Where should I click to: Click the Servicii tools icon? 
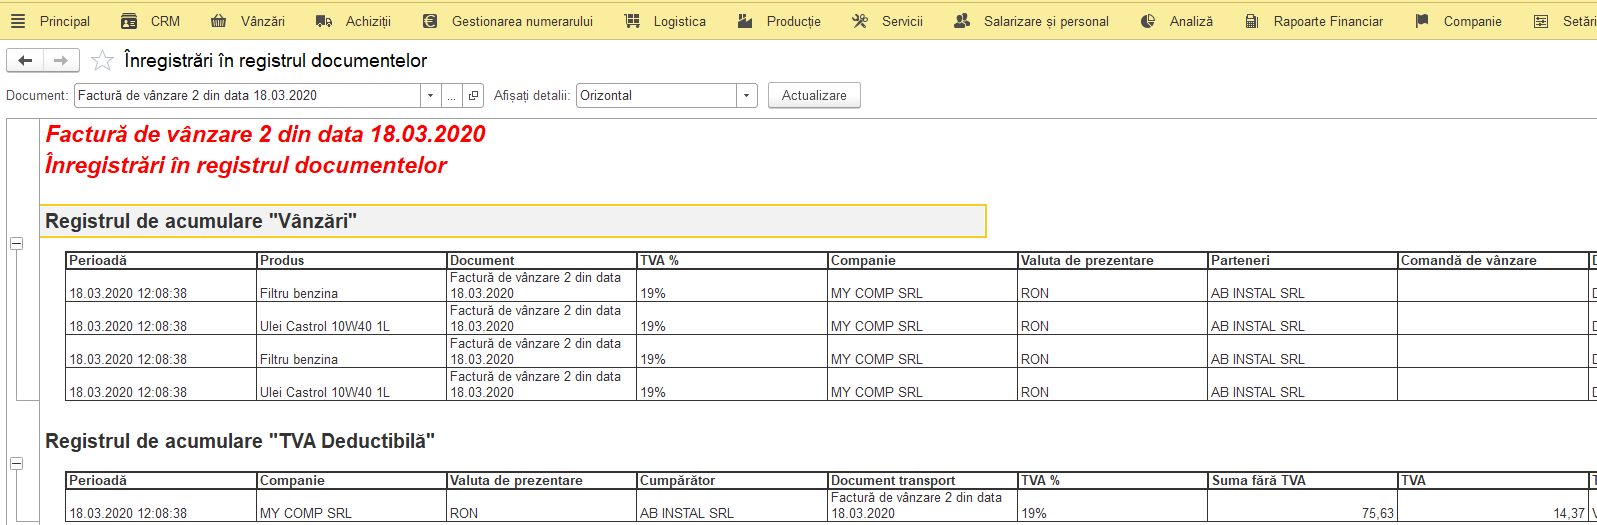(x=860, y=21)
